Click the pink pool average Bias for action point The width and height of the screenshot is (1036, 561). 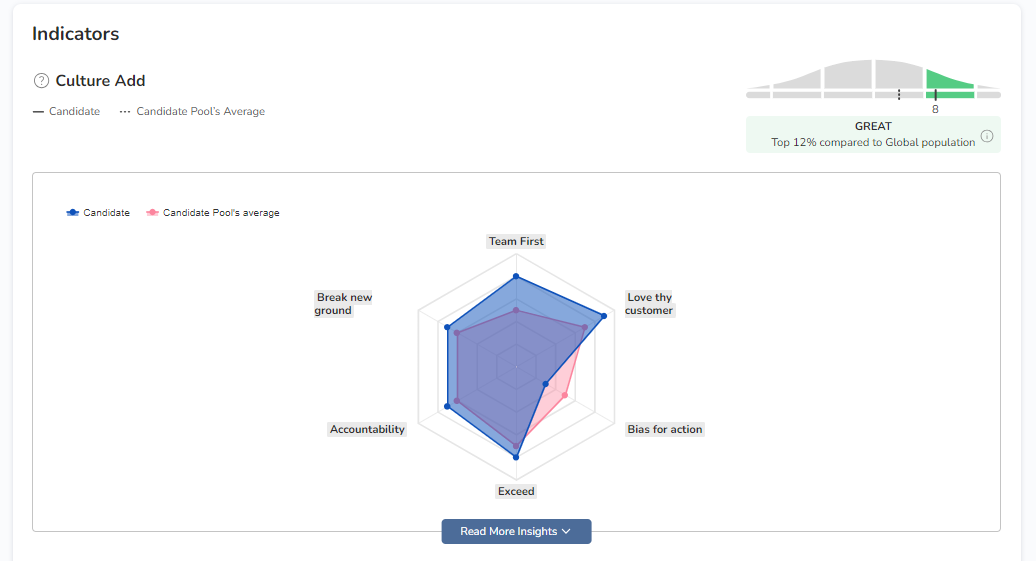pyautogui.click(x=566, y=395)
